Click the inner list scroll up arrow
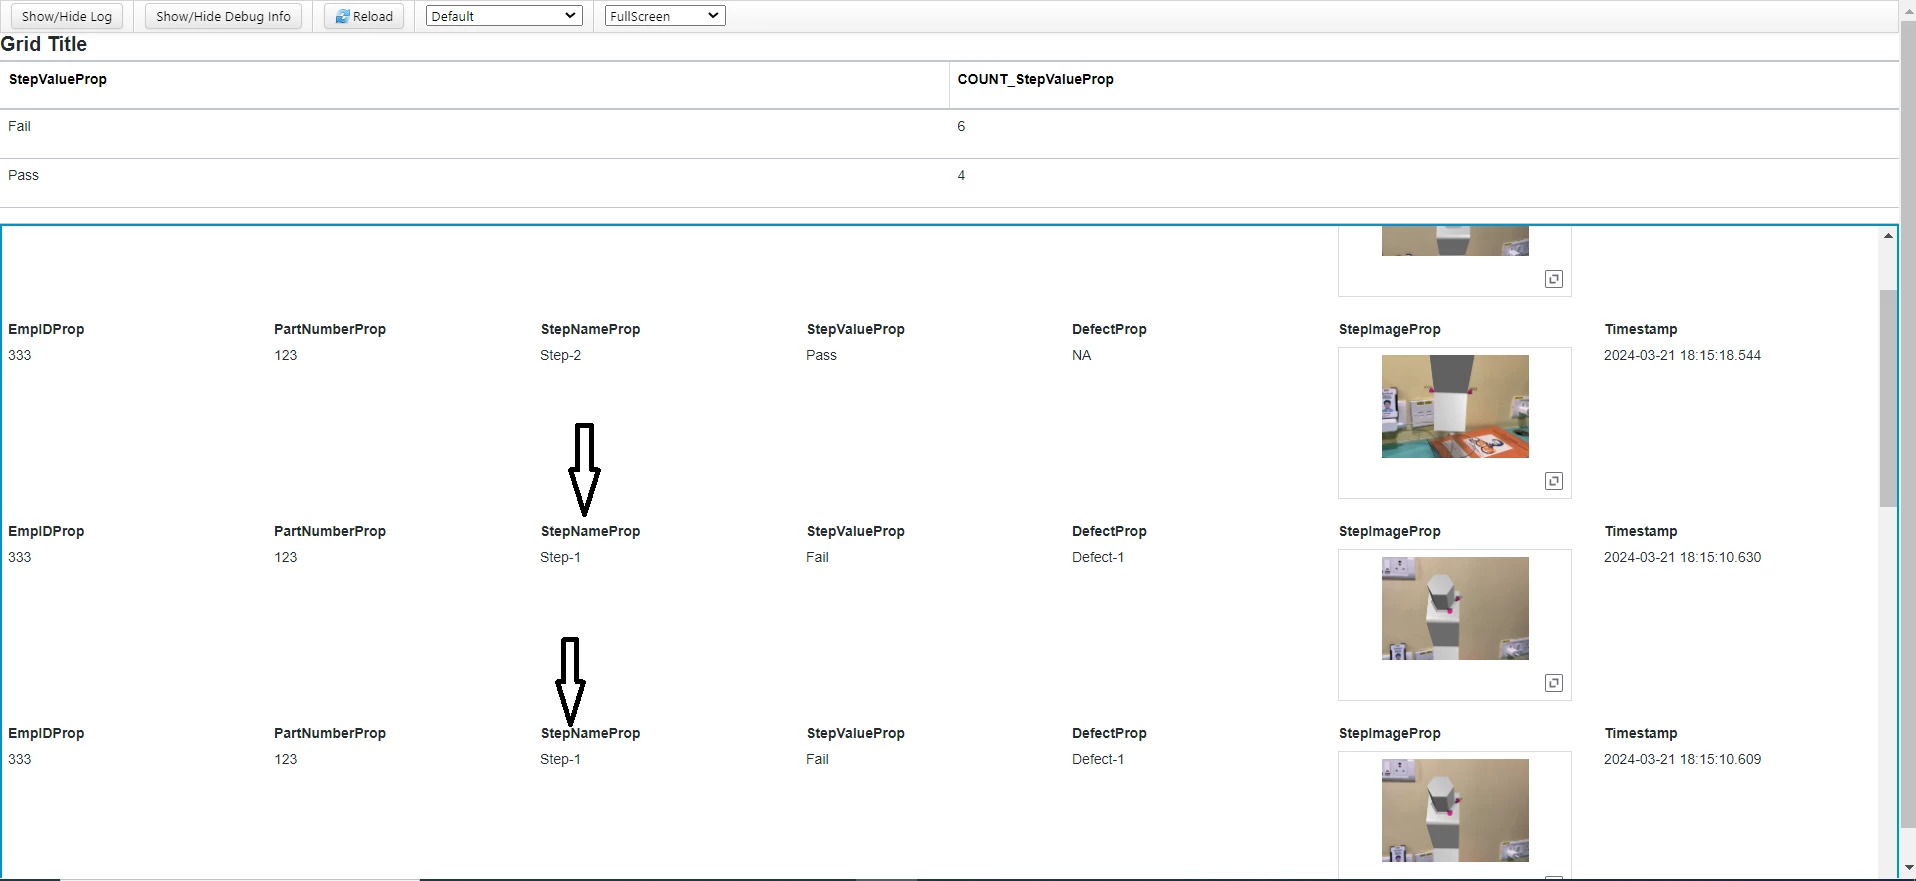The height and width of the screenshot is (881, 1916). [x=1888, y=236]
